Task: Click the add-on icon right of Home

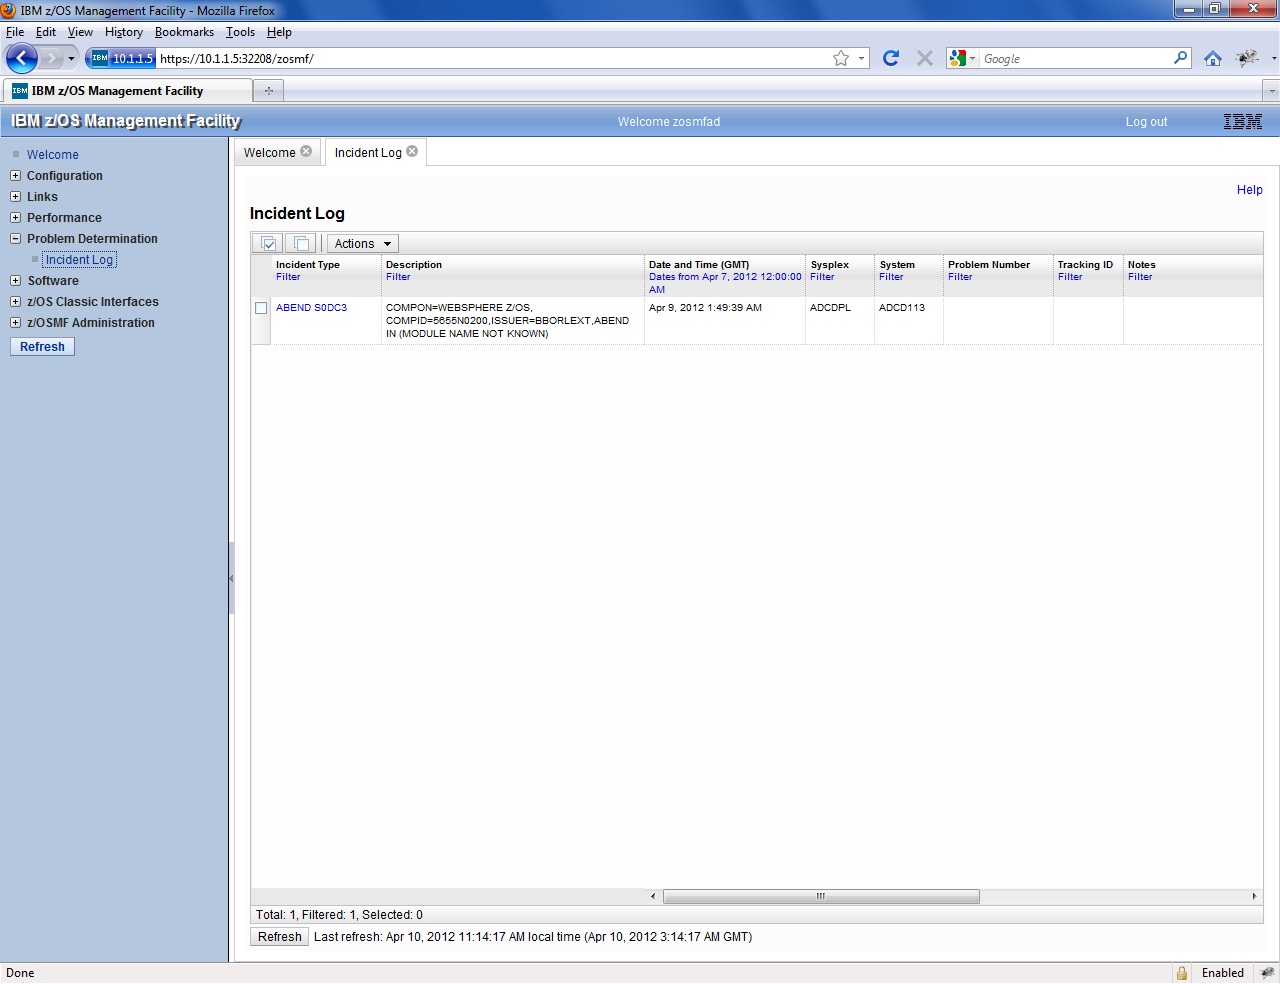Action: [x=1247, y=58]
